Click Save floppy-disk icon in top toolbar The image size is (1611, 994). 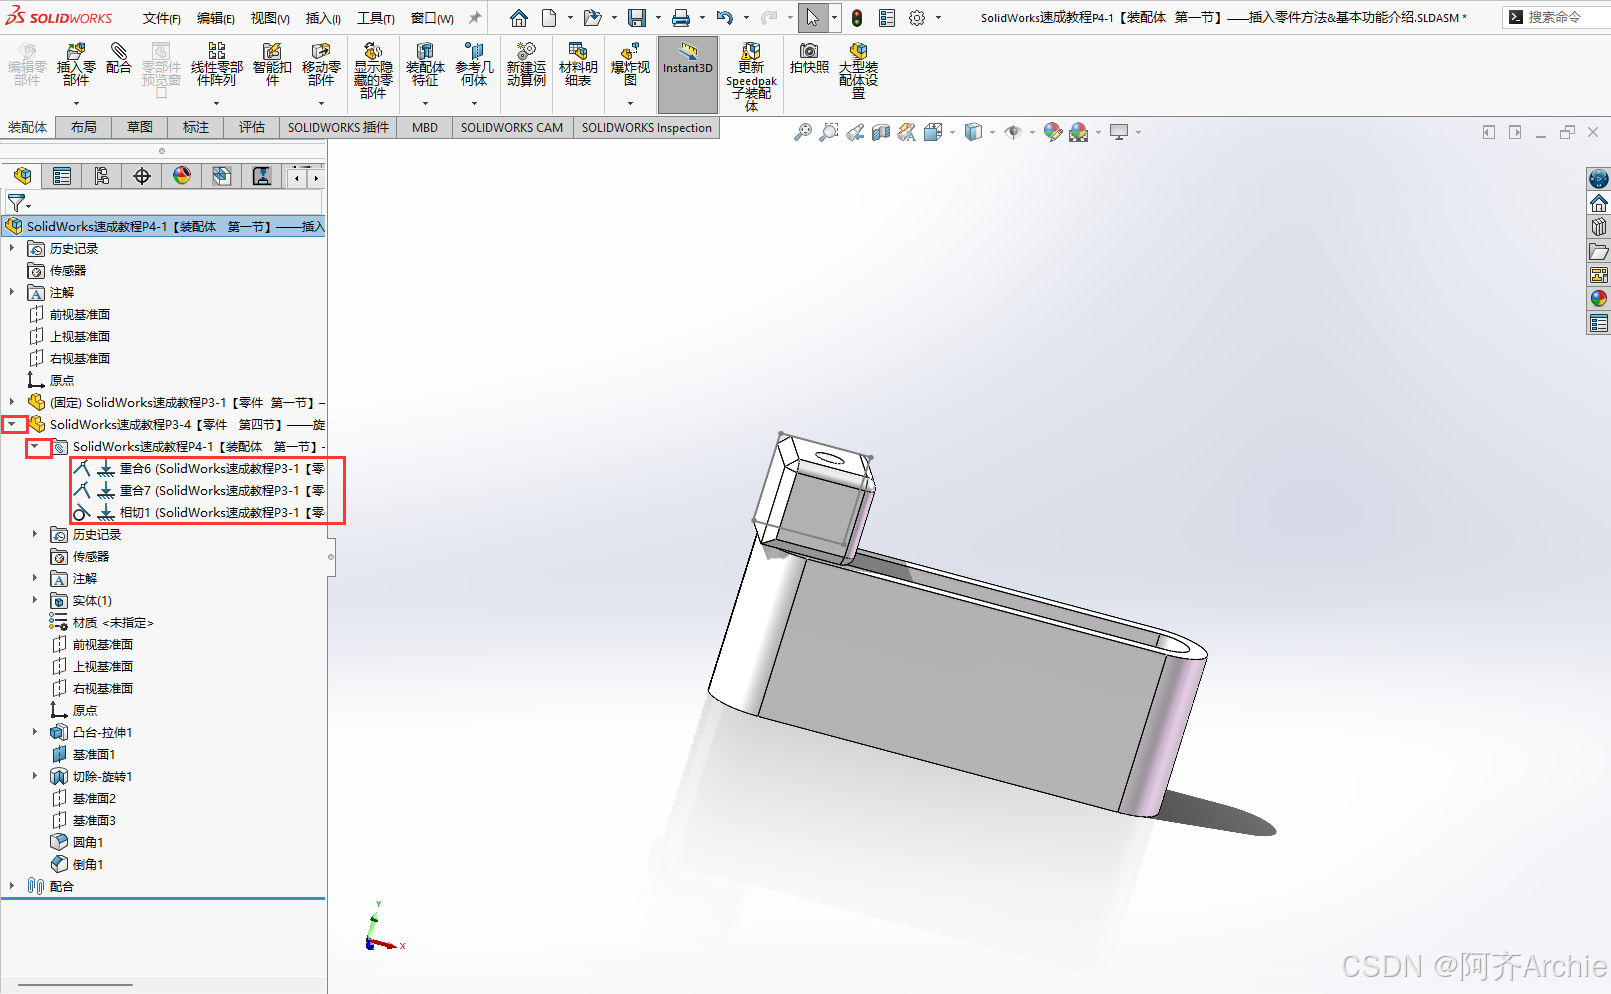coord(637,18)
